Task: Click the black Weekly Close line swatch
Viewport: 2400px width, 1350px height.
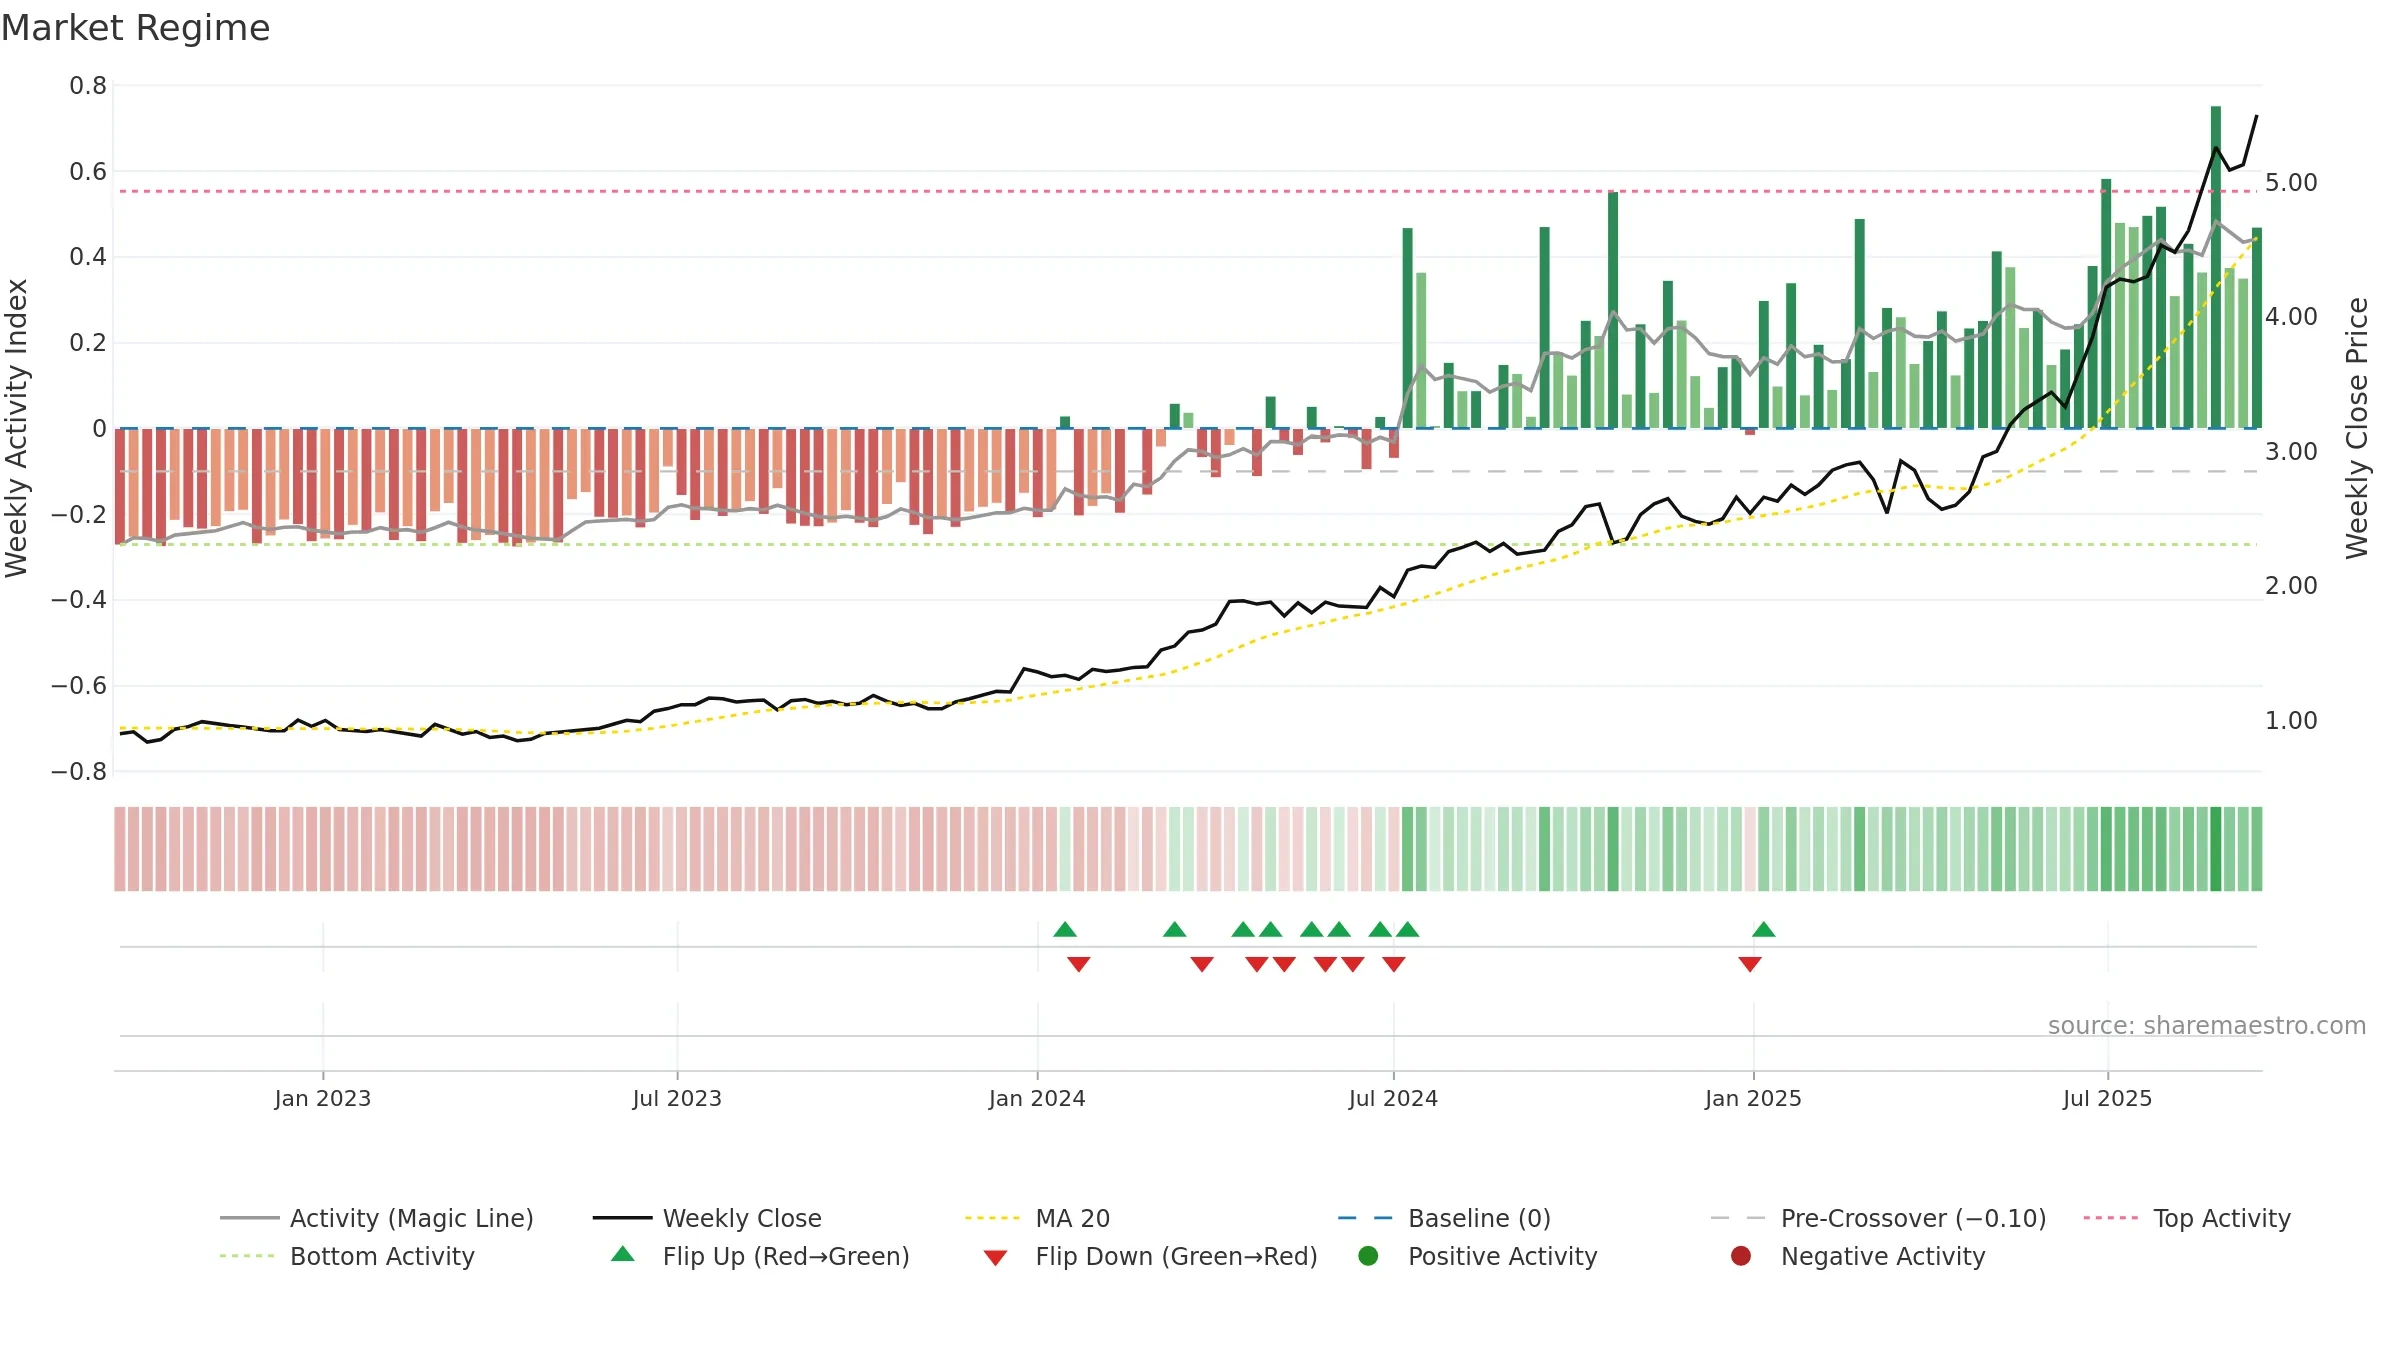Action: (x=622, y=1218)
